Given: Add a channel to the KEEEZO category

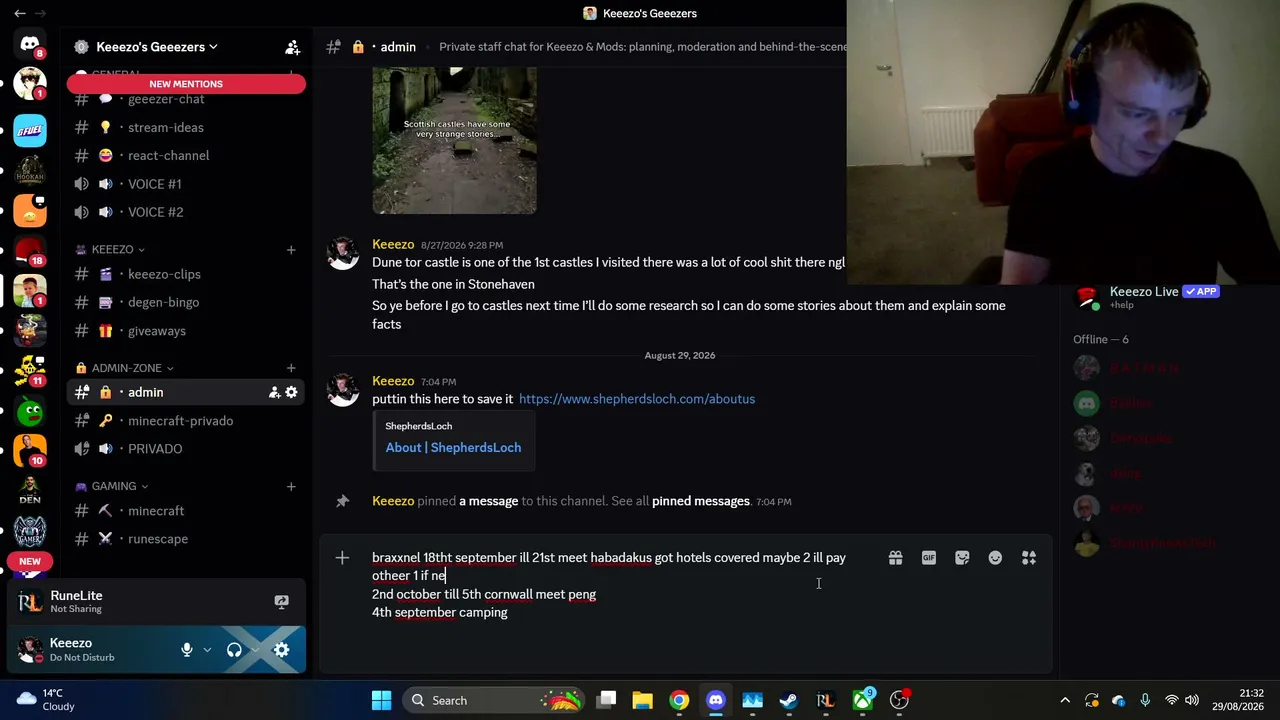Looking at the screenshot, I should pyautogui.click(x=291, y=250).
